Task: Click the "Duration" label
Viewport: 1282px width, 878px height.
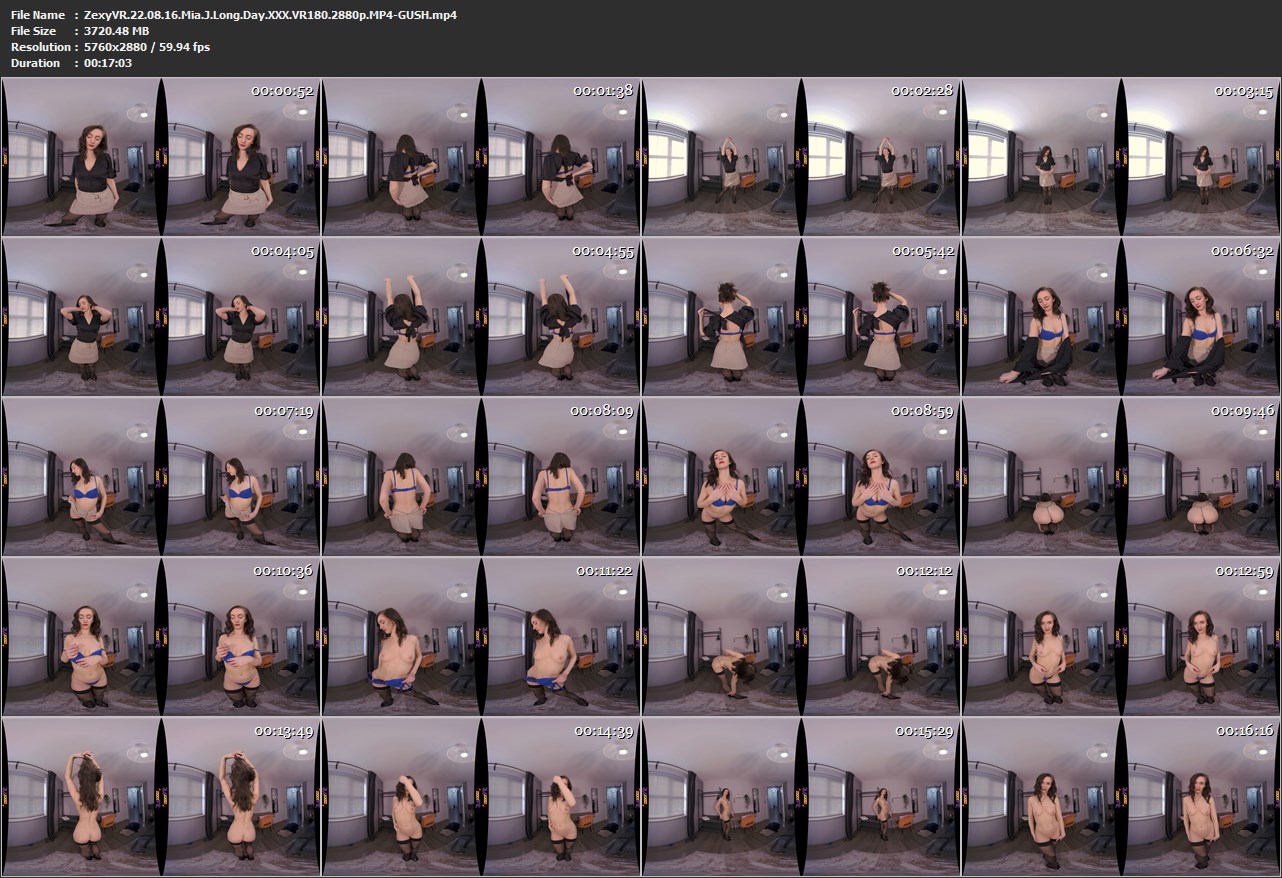Action: 35,63
